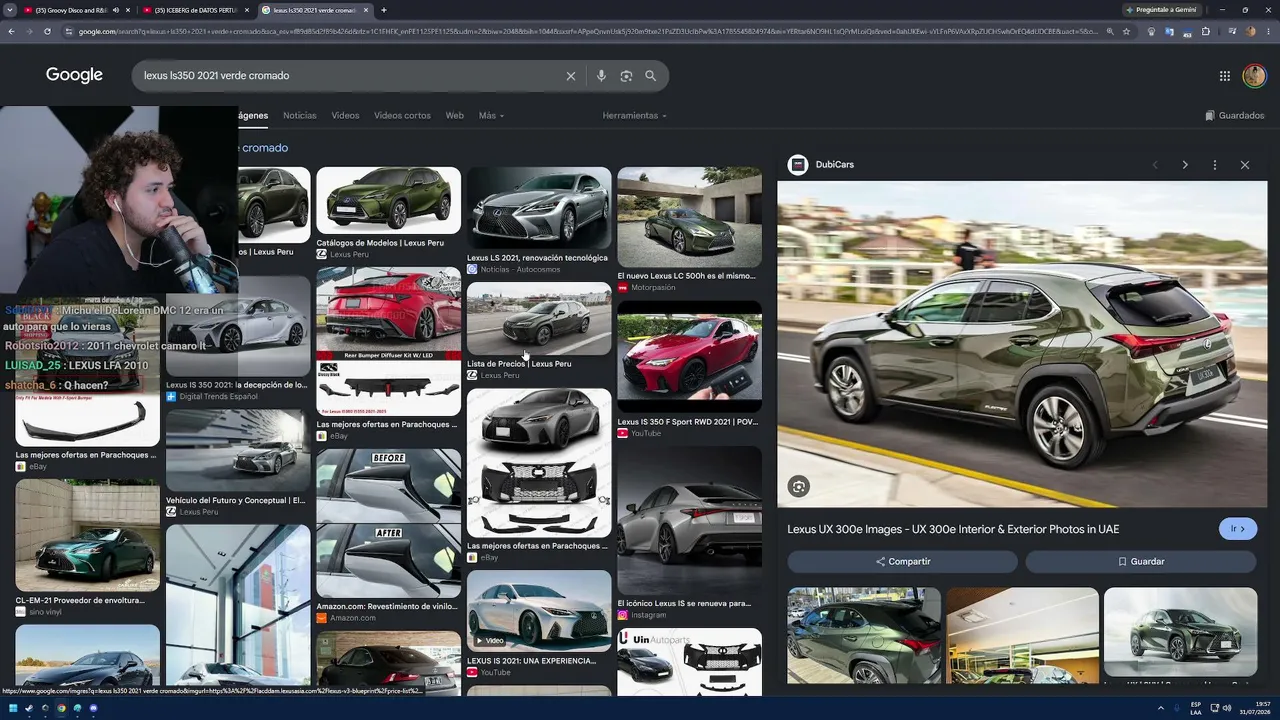Click the sino vinyl source label
This screenshot has height=720, width=1280.
(x=45, y=612)
